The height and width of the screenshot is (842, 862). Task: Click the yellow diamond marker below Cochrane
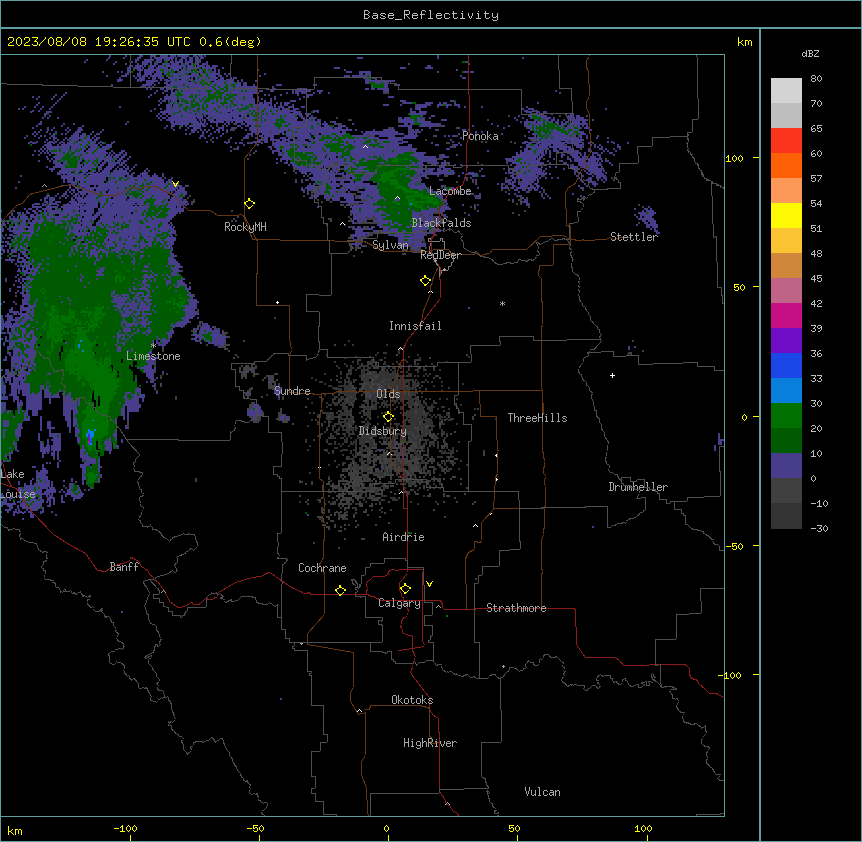click(340, 590)
